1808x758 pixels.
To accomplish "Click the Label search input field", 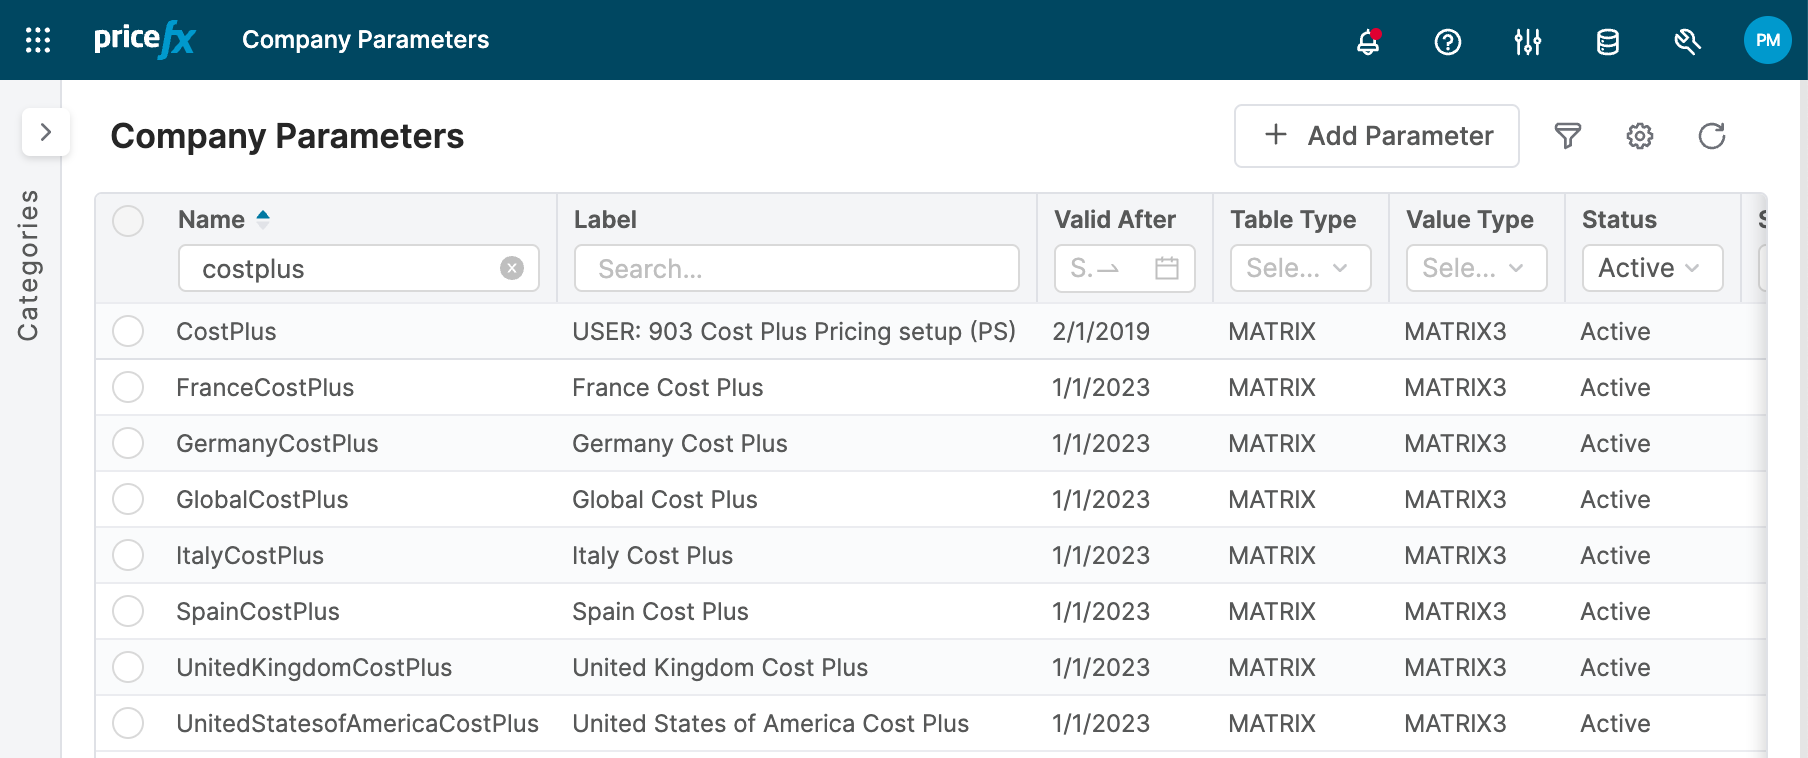I will click(796, 268).
